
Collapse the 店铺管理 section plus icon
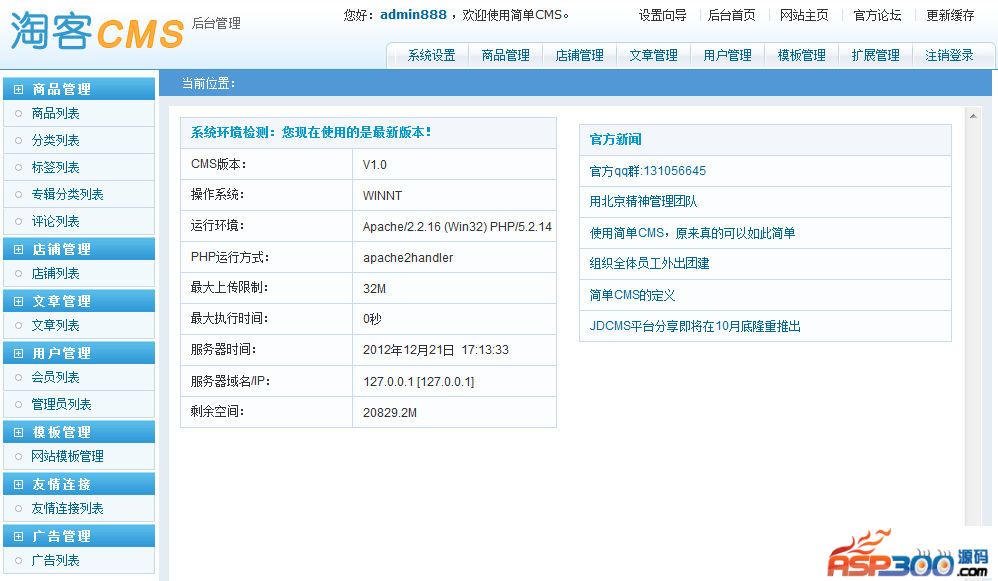pyautogui.click(x=18, y=249)
